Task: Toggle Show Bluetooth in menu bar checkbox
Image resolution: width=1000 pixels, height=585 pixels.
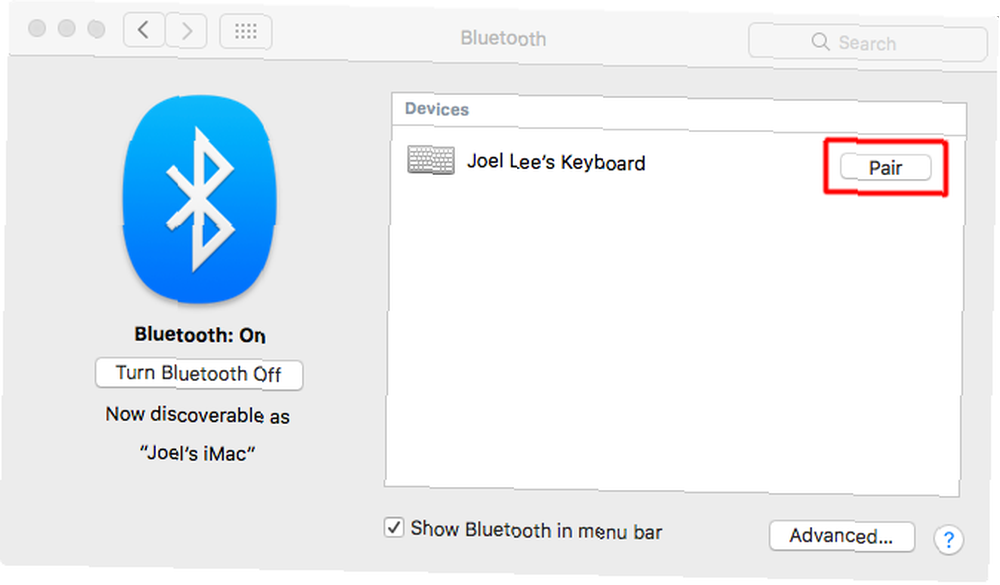Action: click(394, 528)
